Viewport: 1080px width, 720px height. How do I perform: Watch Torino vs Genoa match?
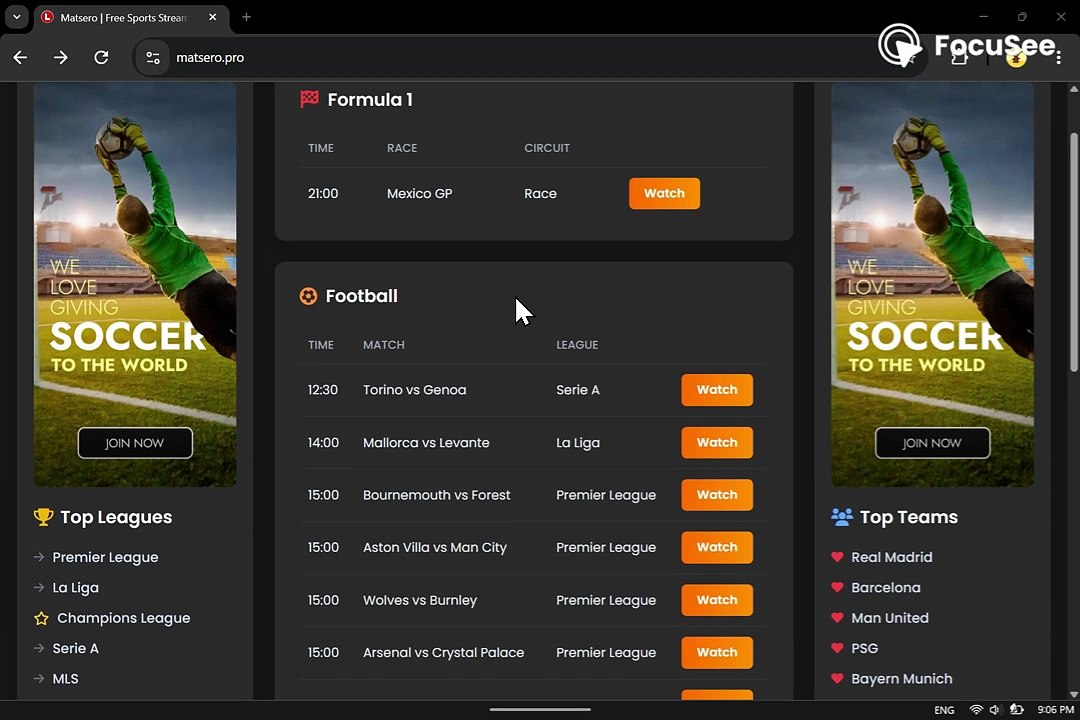click(x=716, y=390)
